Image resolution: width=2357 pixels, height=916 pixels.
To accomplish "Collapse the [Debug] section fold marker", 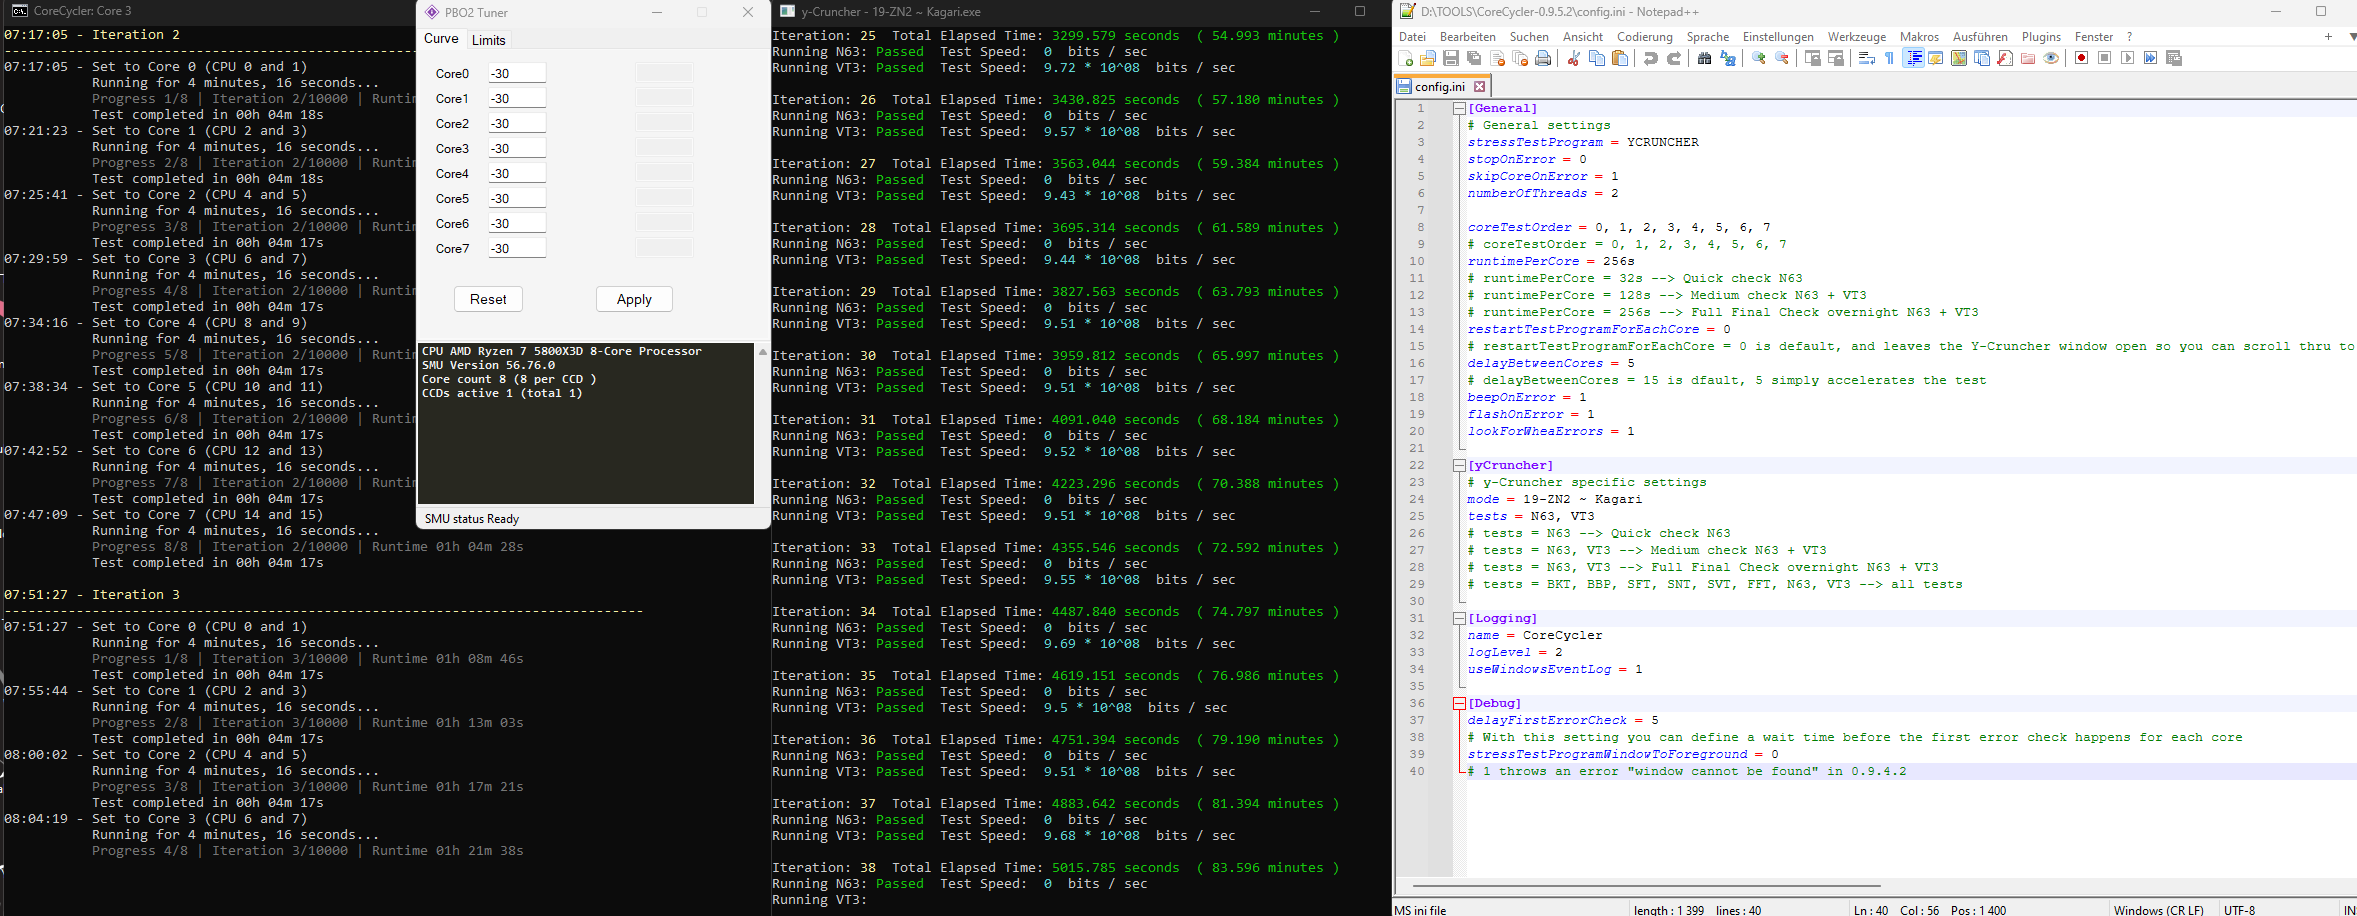I will [1459, 703].
